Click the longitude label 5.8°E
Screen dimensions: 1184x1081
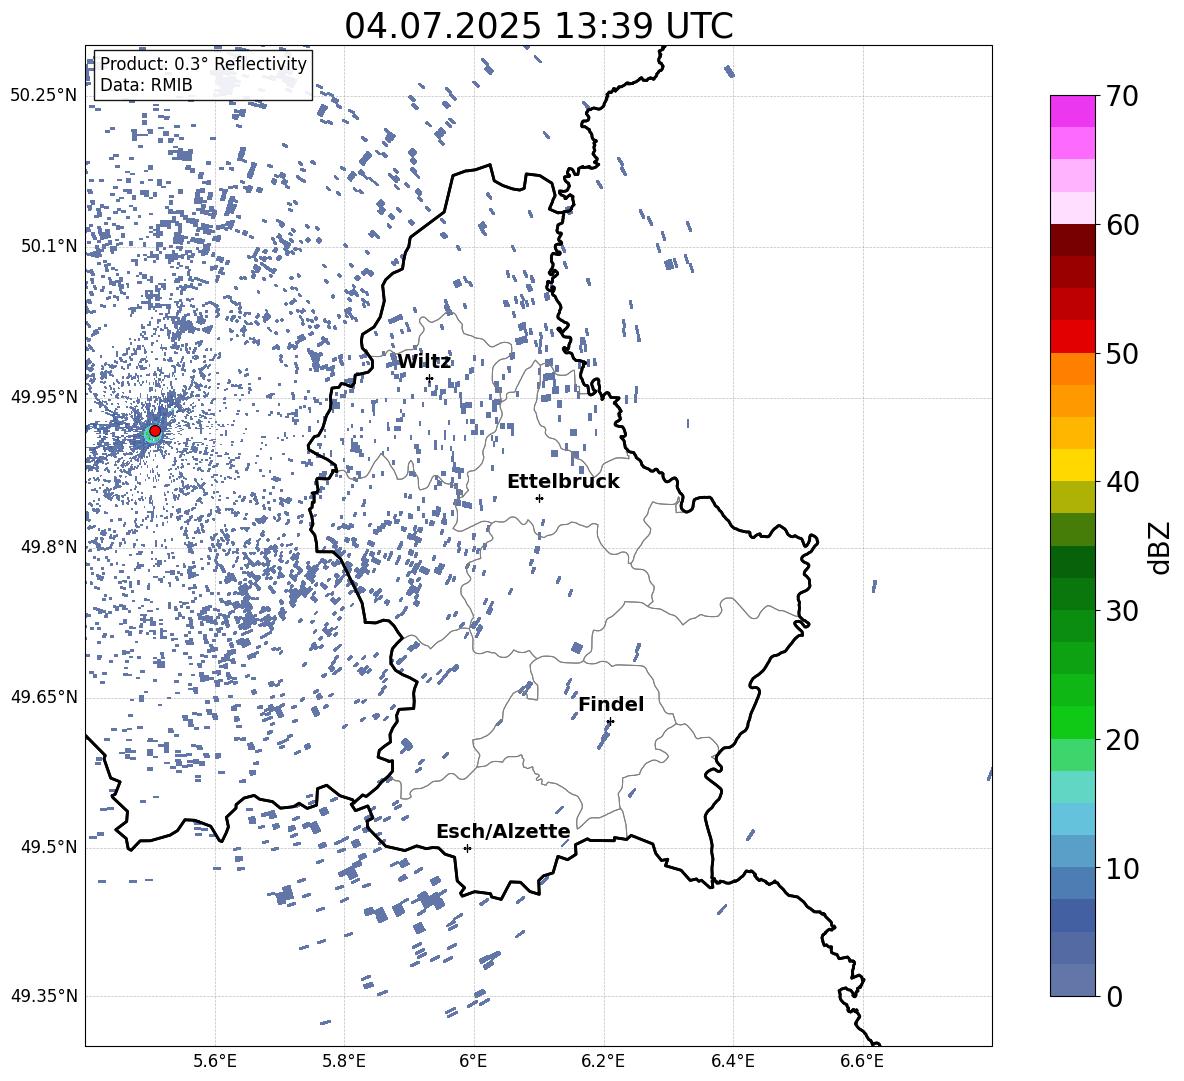pyautogui.click(x=344, y=1061)
